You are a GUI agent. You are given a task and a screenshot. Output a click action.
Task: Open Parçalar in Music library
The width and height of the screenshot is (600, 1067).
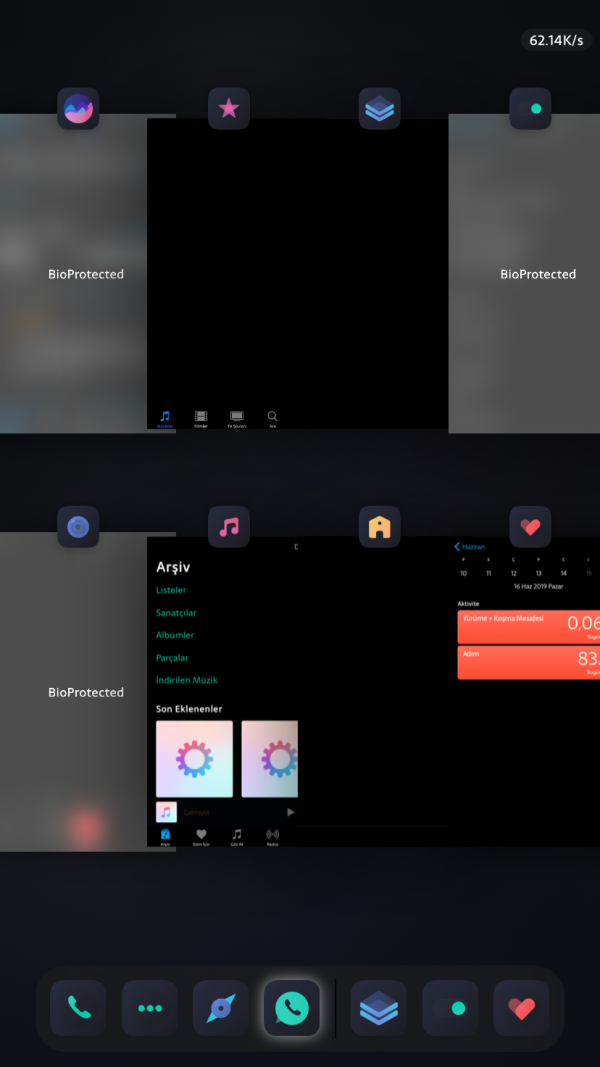click(x=172, y=658)
